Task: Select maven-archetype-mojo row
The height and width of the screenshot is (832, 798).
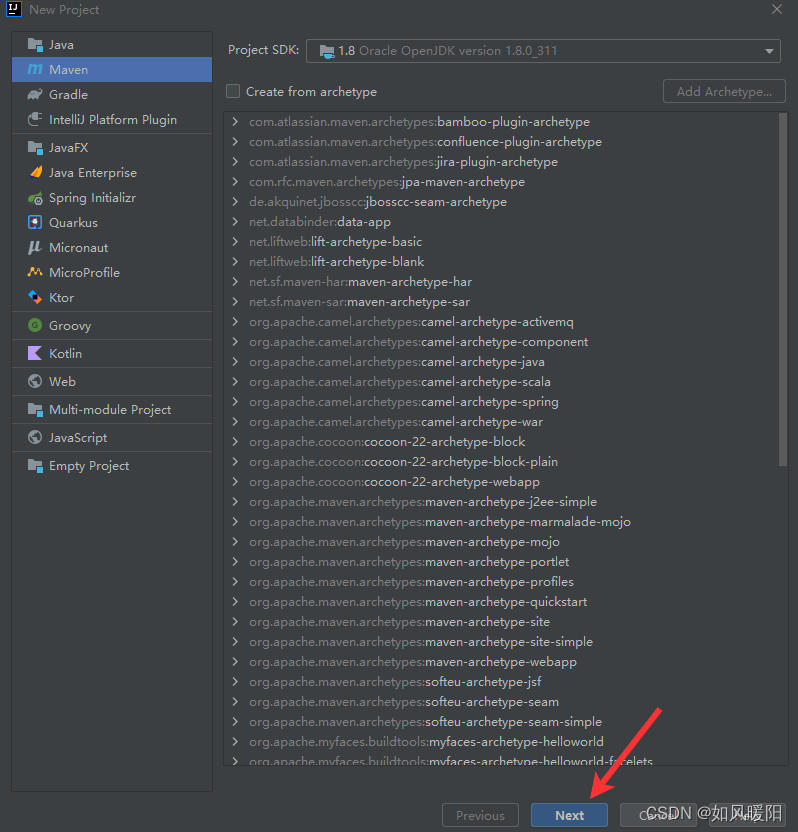Action: coord(501,542)
